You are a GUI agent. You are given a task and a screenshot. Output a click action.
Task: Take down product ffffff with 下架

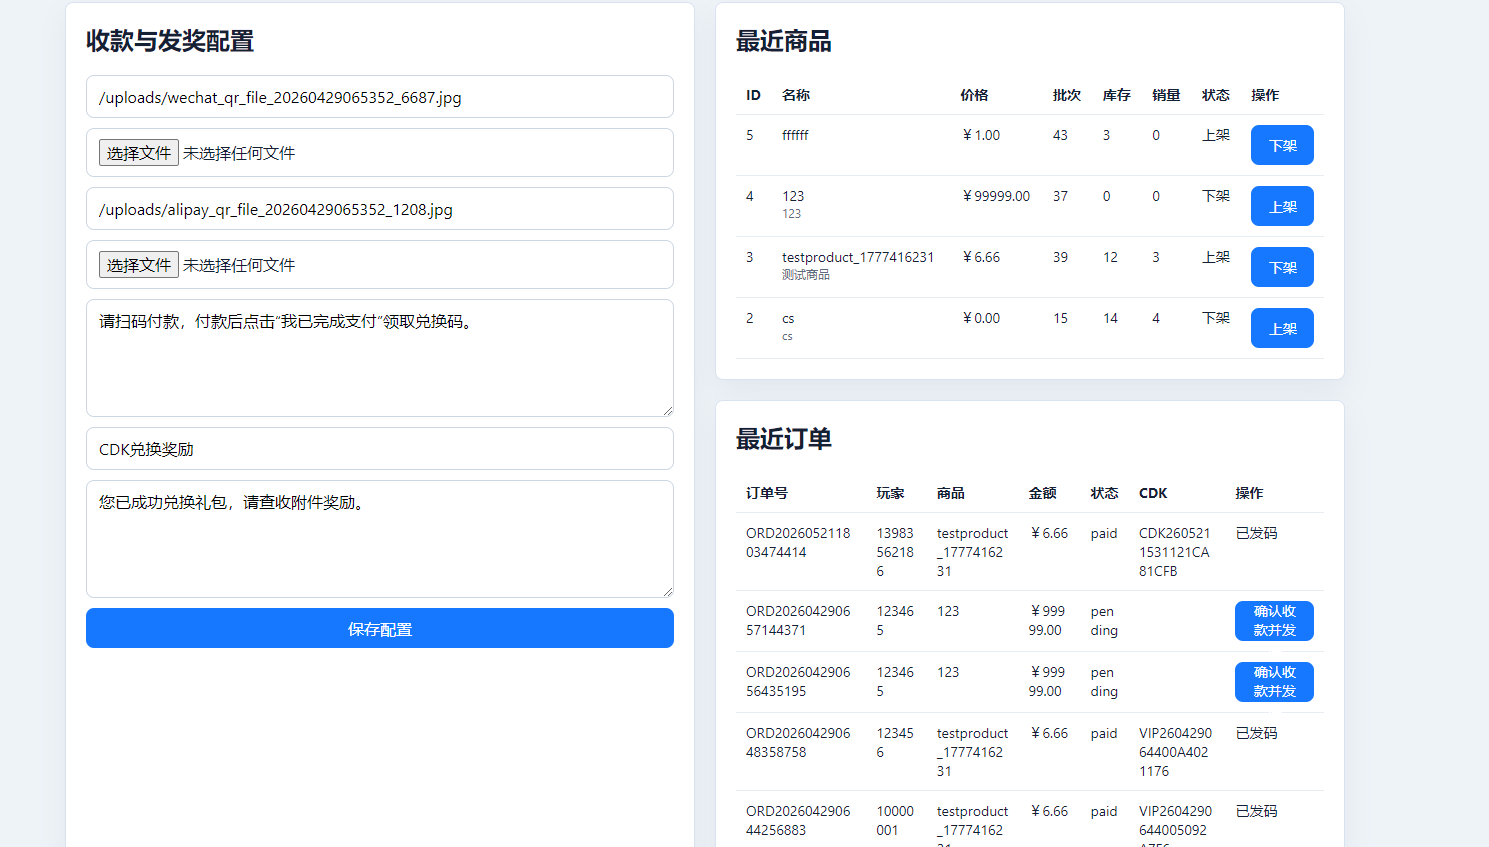click(1282, 145)
